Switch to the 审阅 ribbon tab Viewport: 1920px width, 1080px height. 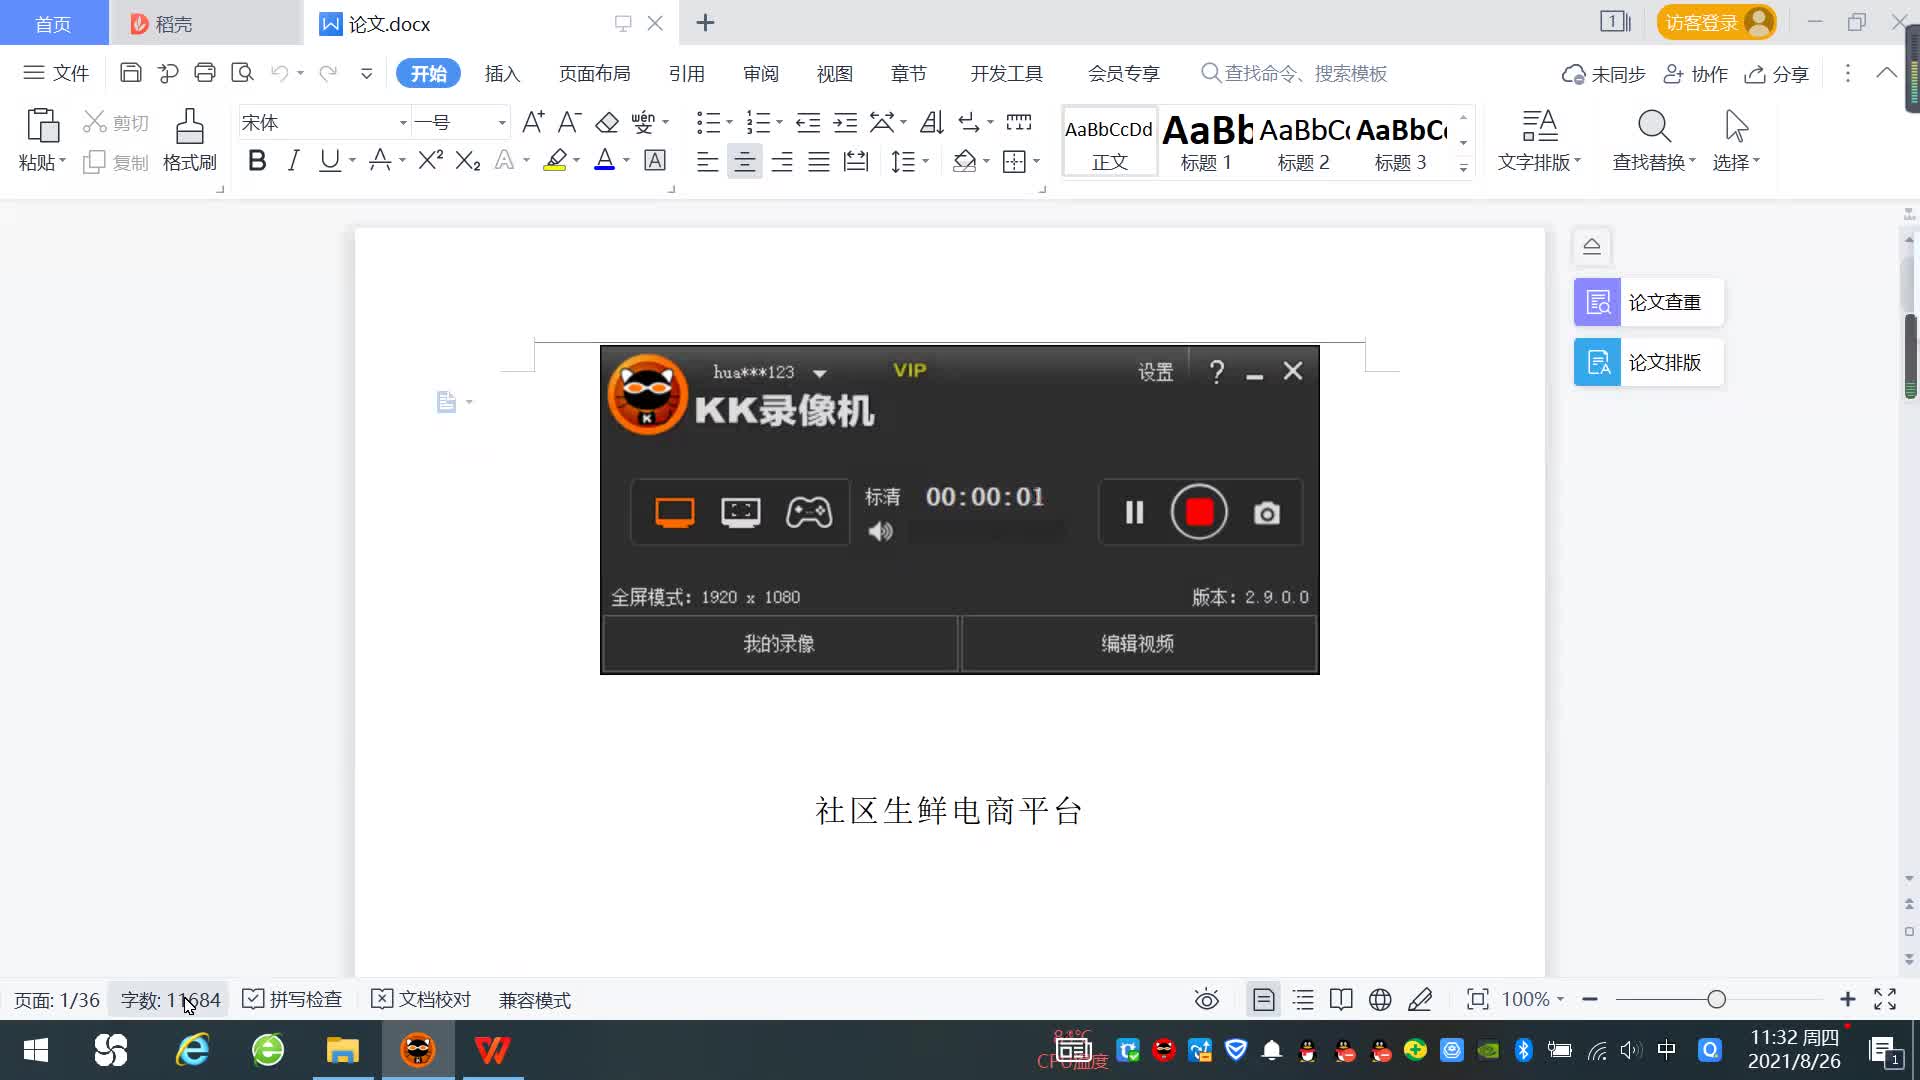pyautogui.click(x=760, y=74)
